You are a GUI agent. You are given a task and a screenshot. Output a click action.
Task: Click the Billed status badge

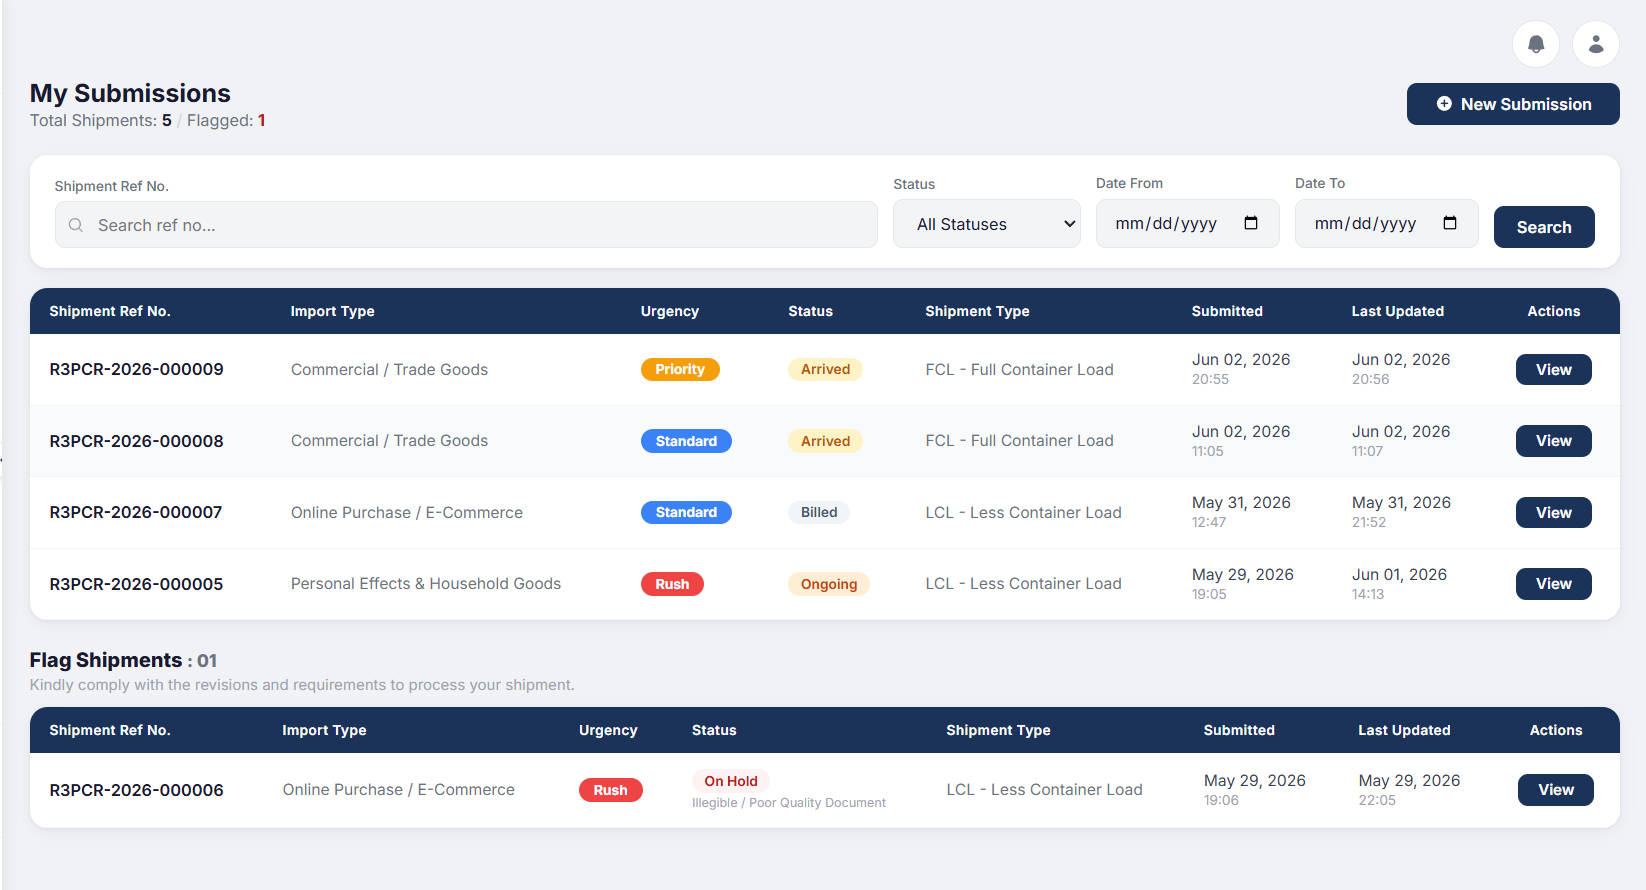pos(819,512)
